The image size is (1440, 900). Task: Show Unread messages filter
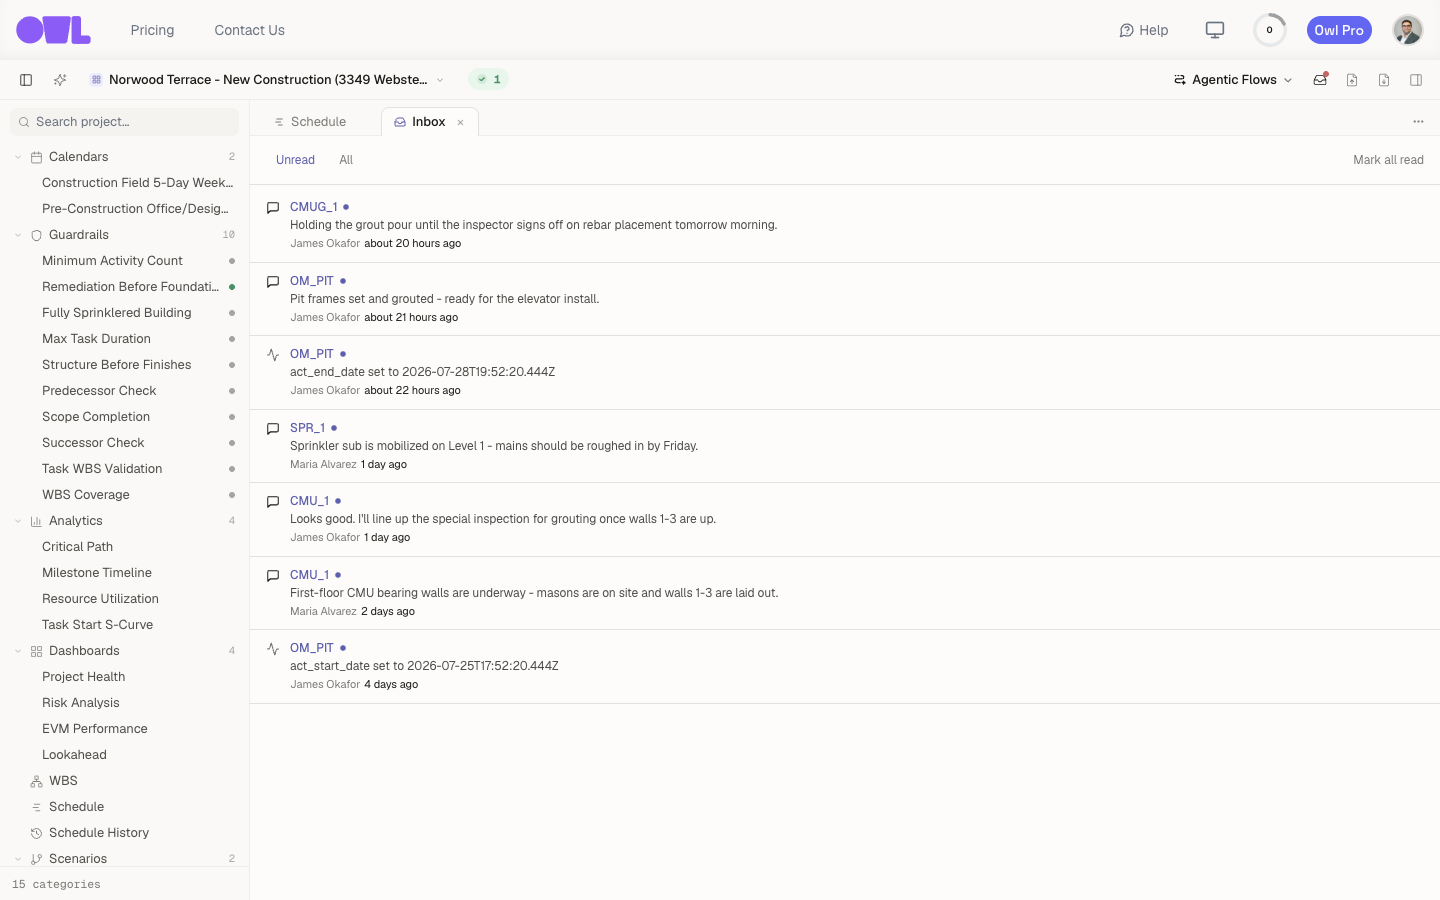(295, 160)
